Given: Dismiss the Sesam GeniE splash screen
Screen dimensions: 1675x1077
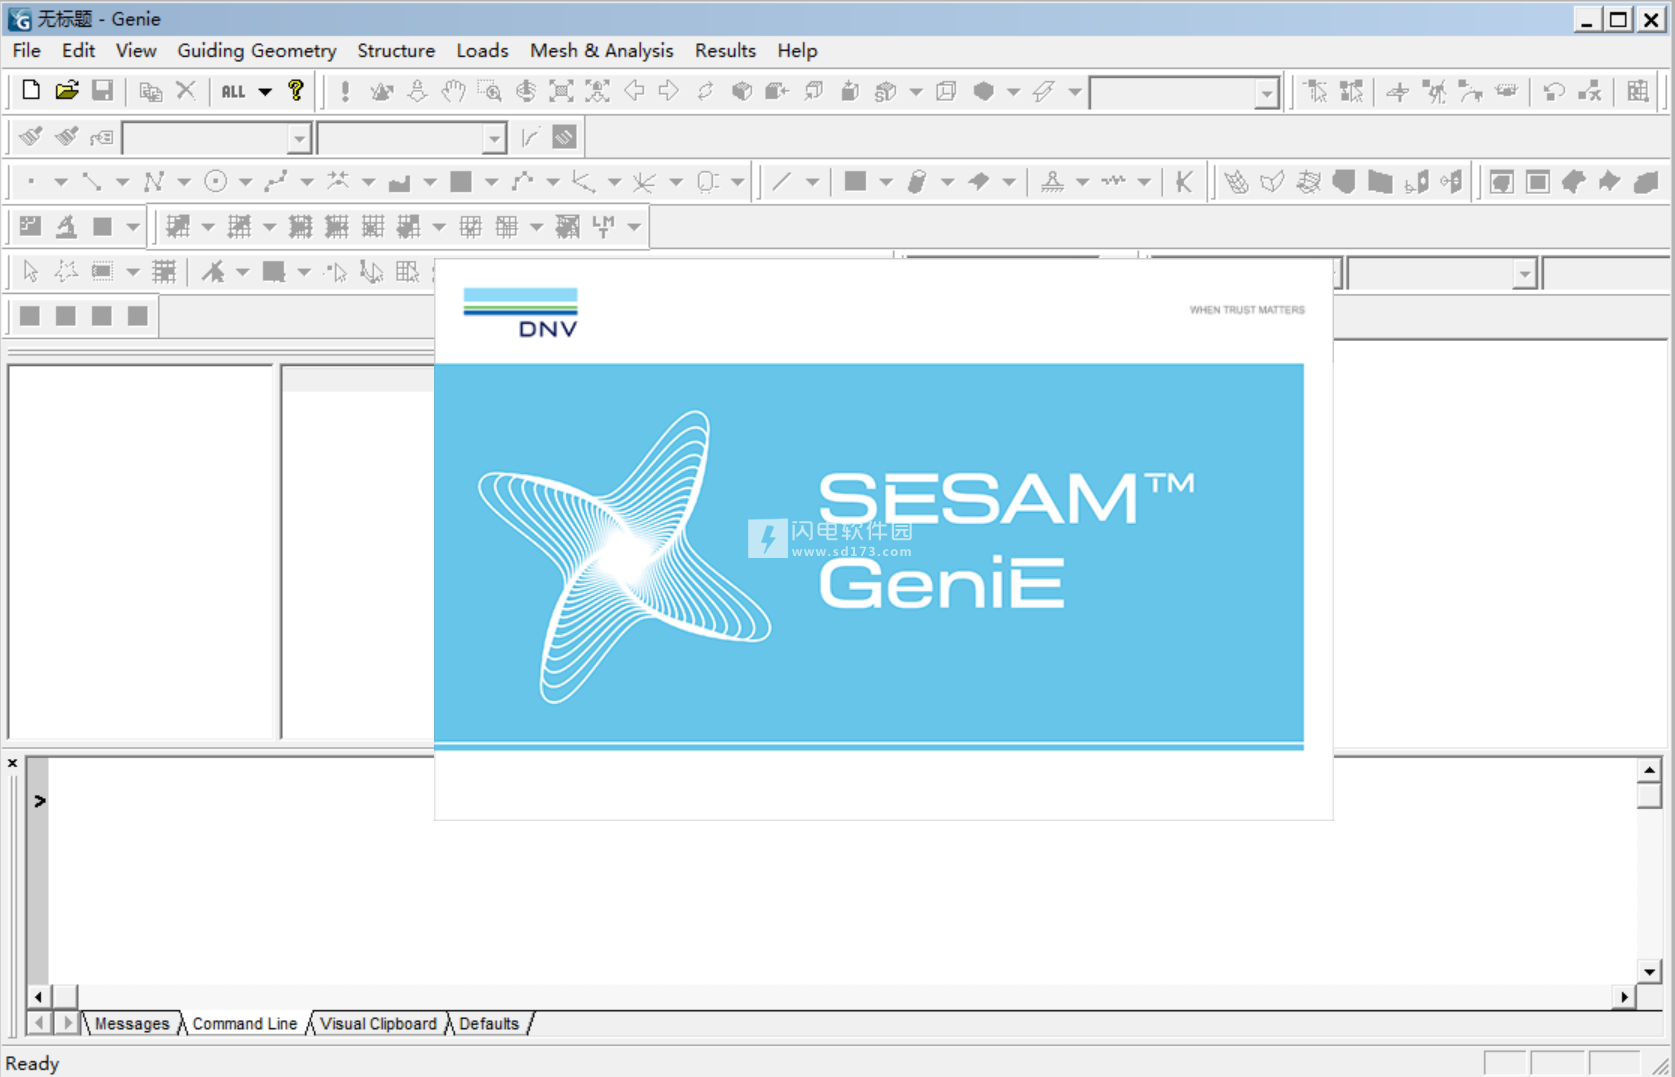Looking at the screenshot, I should point(883,540).
